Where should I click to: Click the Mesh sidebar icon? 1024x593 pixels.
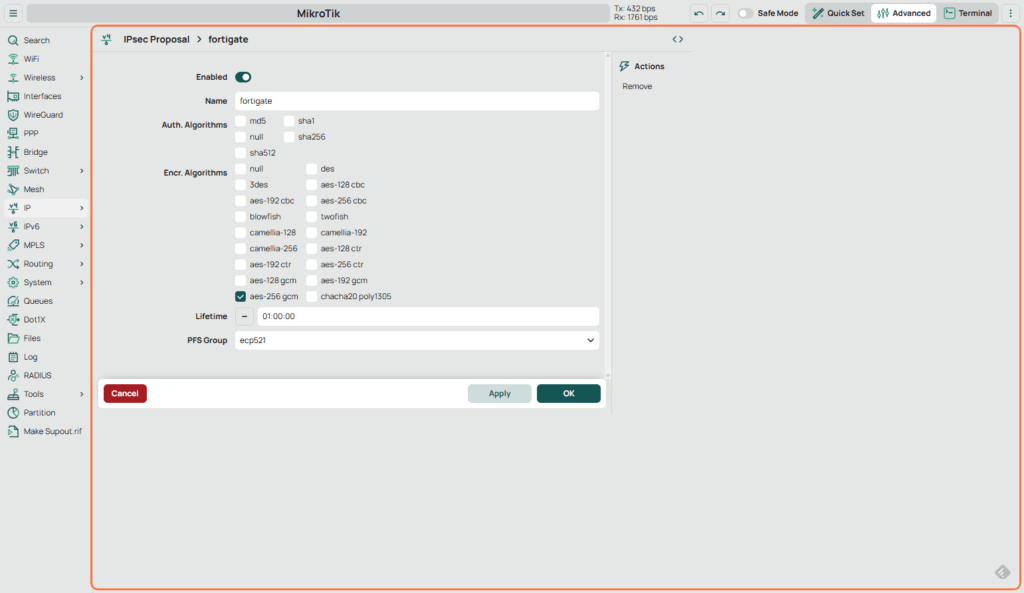coord(13,189)
